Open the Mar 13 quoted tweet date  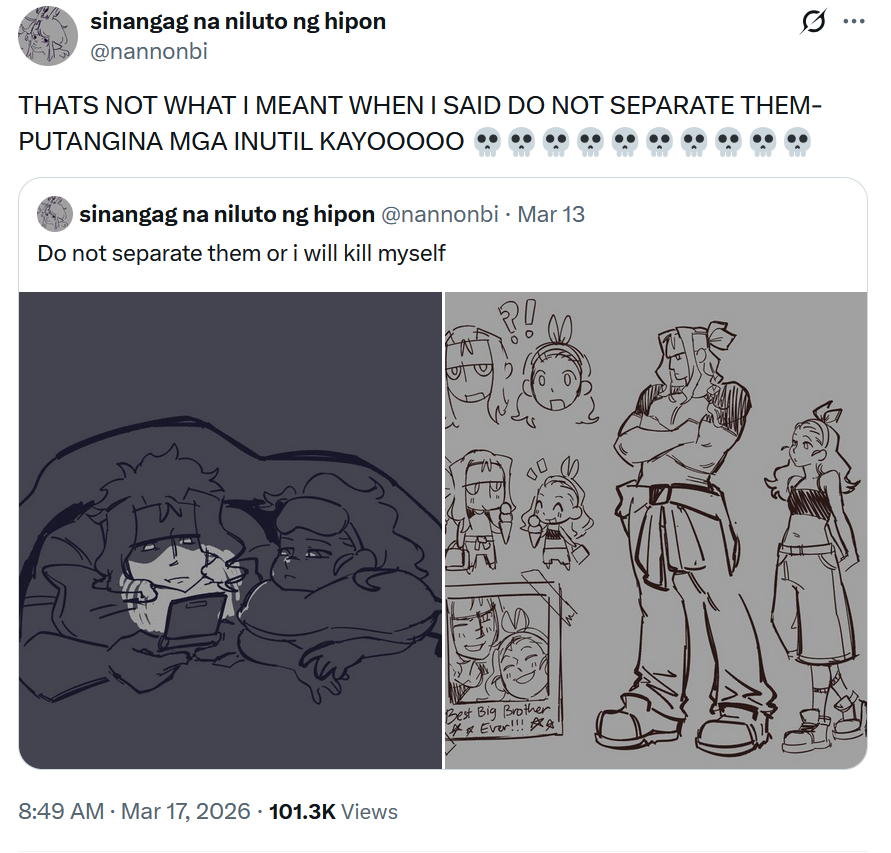click(551, 214)
